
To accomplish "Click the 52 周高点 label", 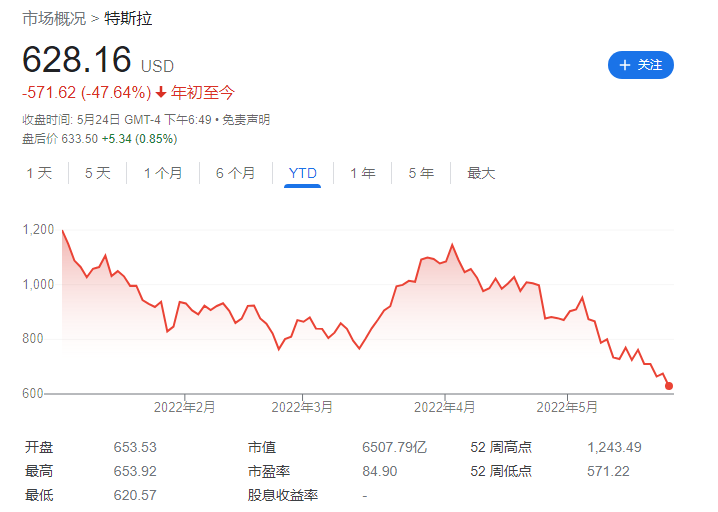I will pyautogui.click(x=501, y=447).
